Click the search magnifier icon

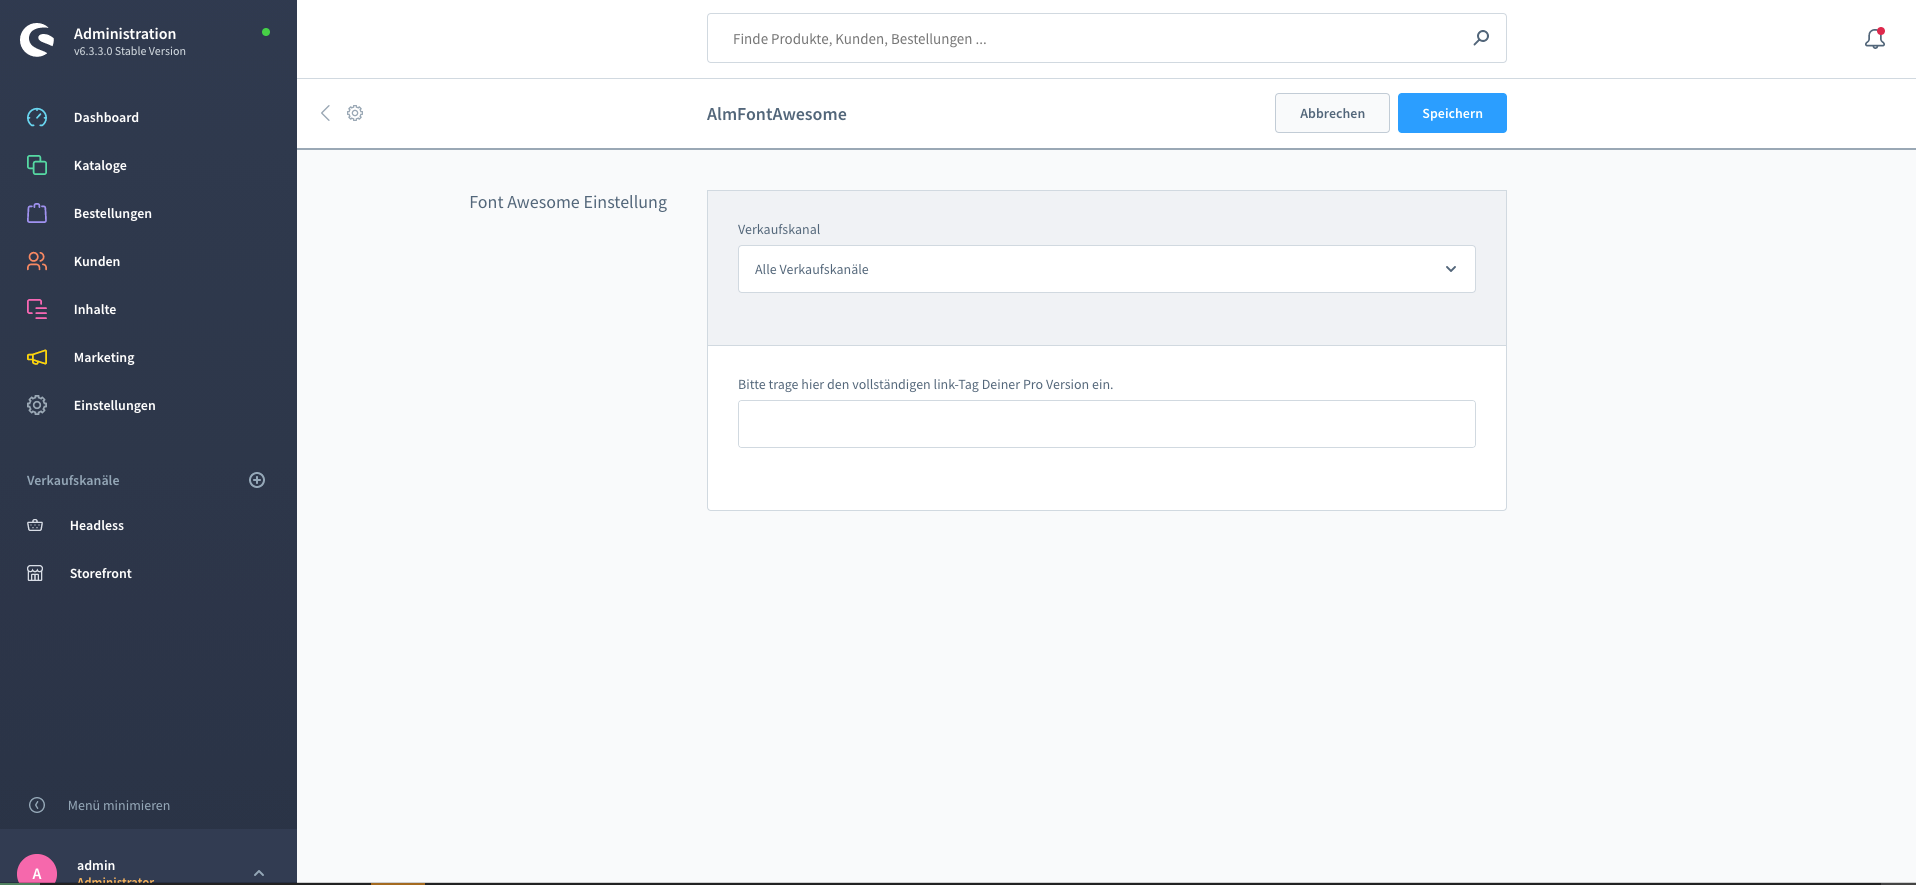click(1481, 38)
